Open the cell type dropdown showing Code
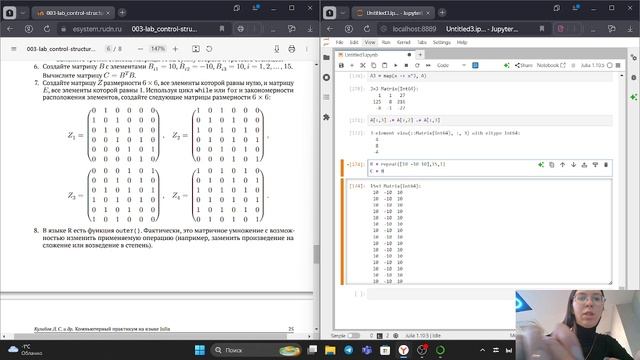The height and width of the screenshot is (360, 640). pos(451,65)
